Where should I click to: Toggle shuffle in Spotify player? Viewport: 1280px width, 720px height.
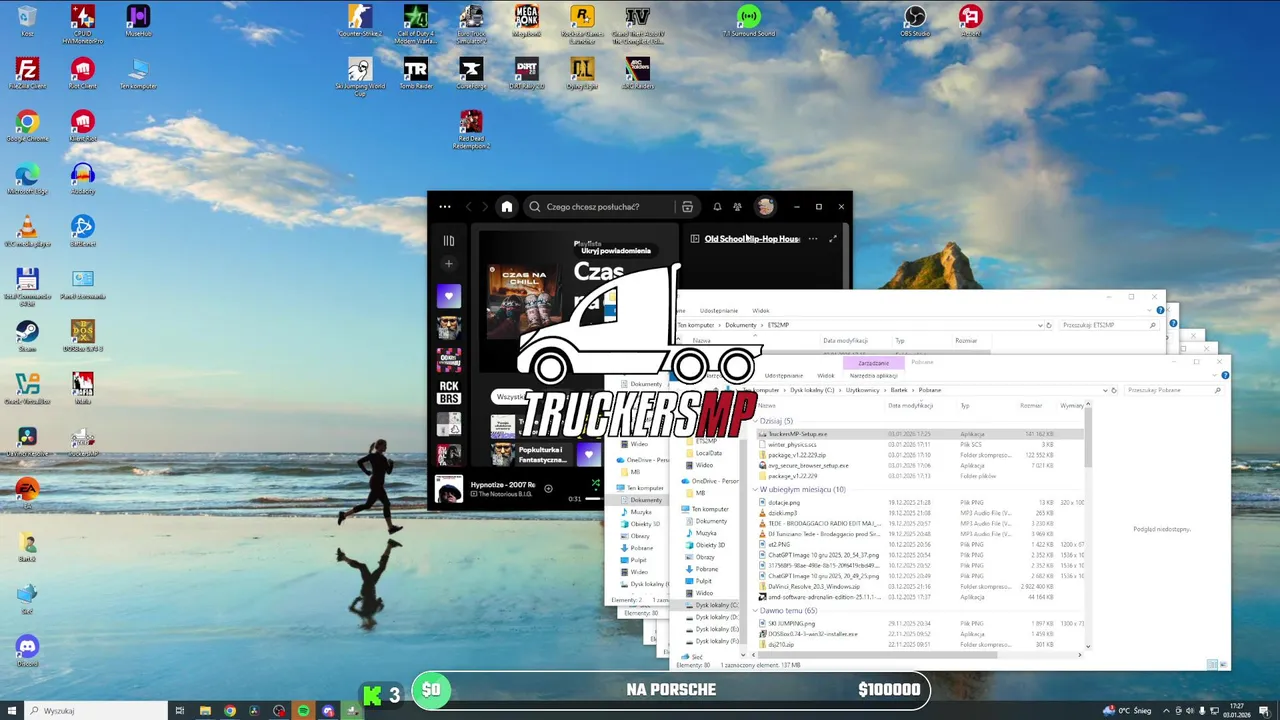[595, 484]
